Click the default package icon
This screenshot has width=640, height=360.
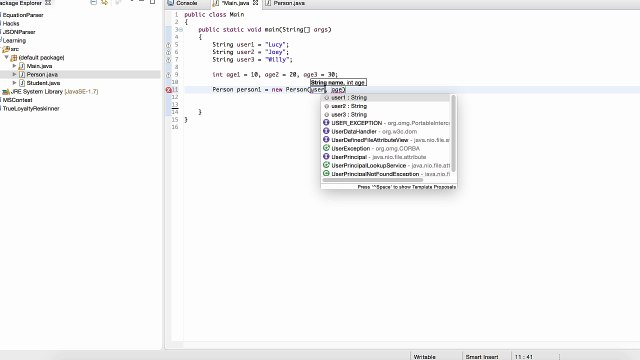[14, 58]
